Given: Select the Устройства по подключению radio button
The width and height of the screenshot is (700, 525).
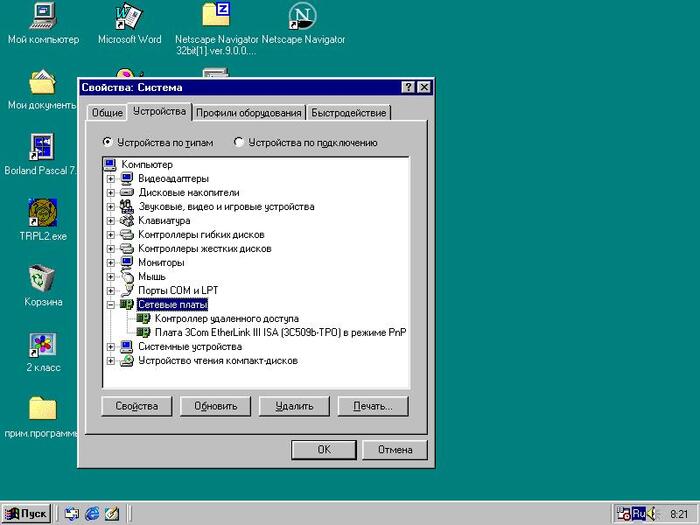Looking at the screenshot, I should tap(239, 143).
